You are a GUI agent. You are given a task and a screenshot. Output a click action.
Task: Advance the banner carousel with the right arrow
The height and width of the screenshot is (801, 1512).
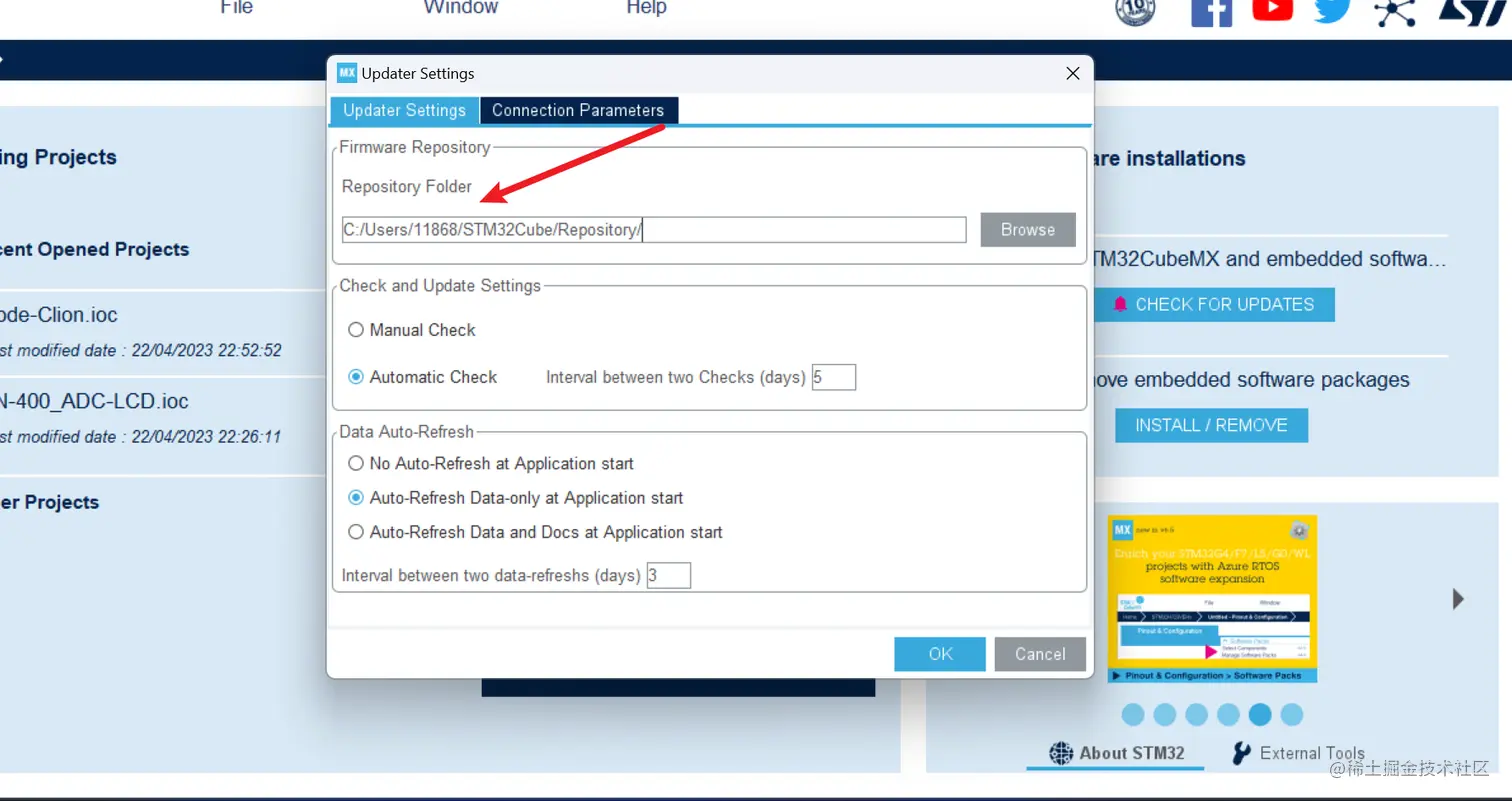[x=1458, y=599]
